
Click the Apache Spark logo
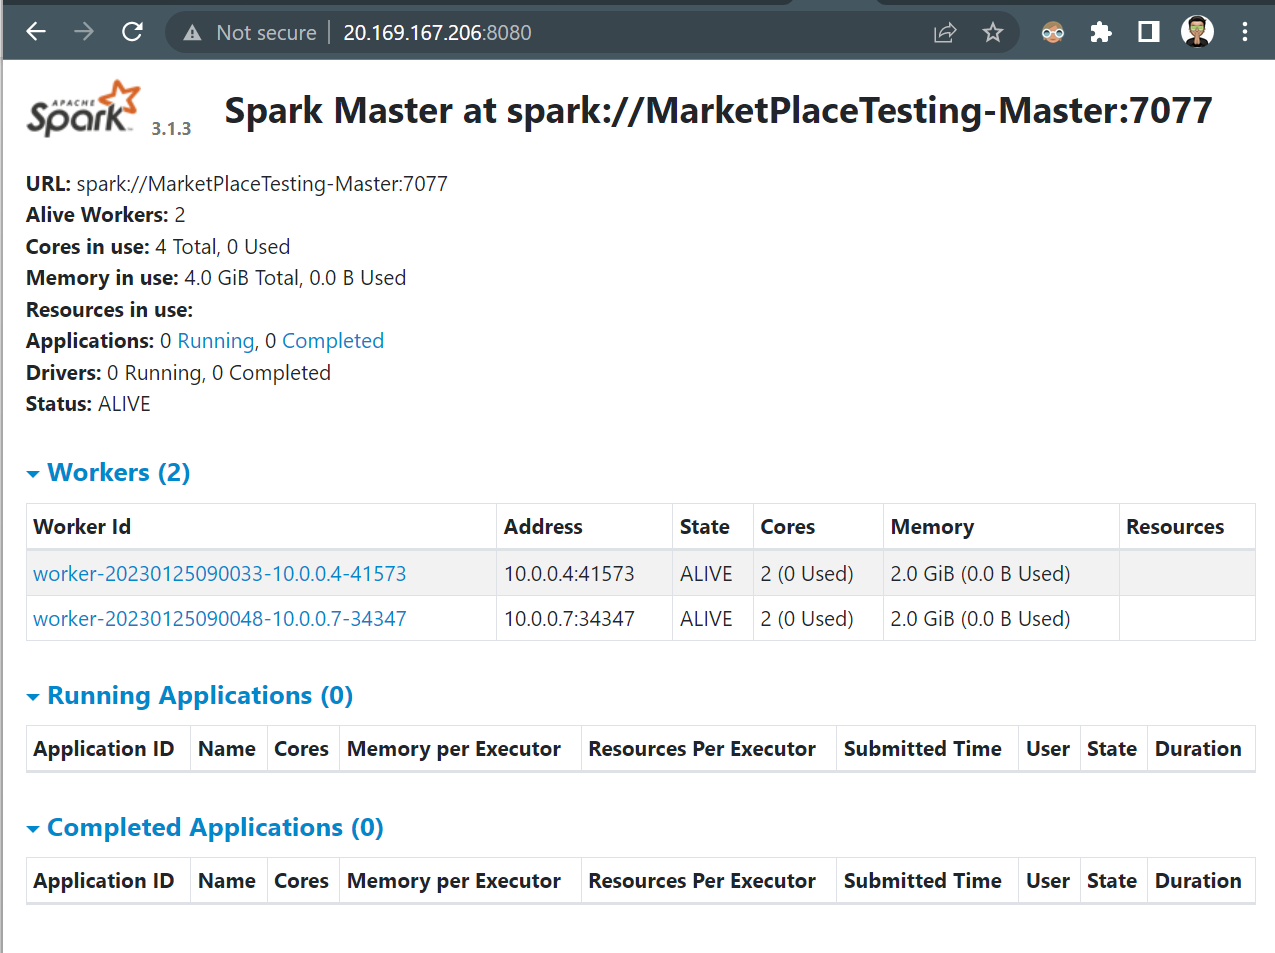point(84,108)
